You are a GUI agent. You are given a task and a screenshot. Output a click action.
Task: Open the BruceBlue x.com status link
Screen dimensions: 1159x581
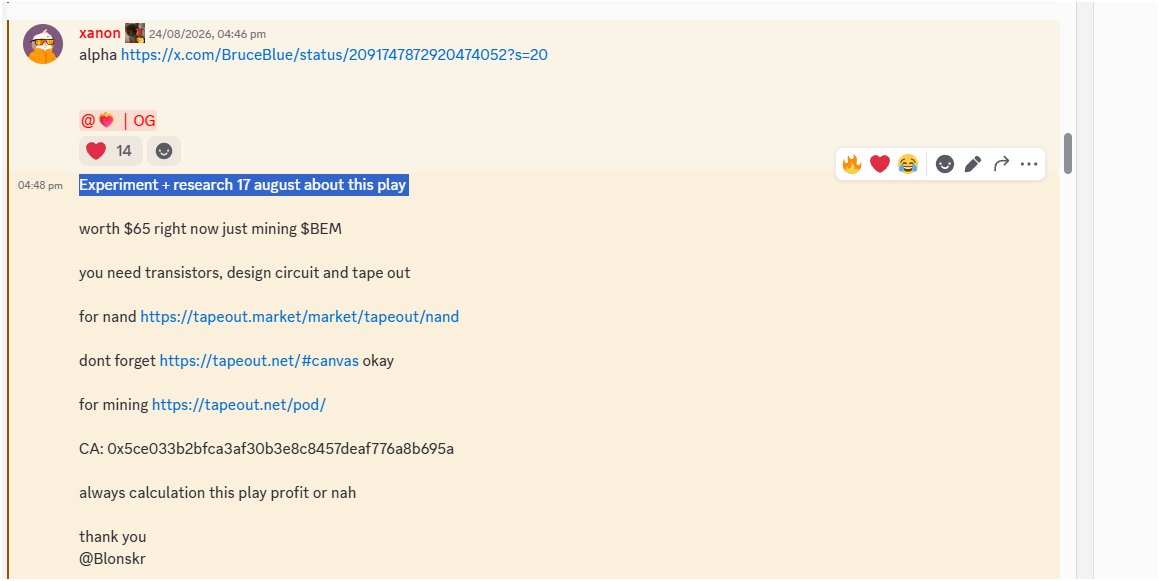pos(334,55)
